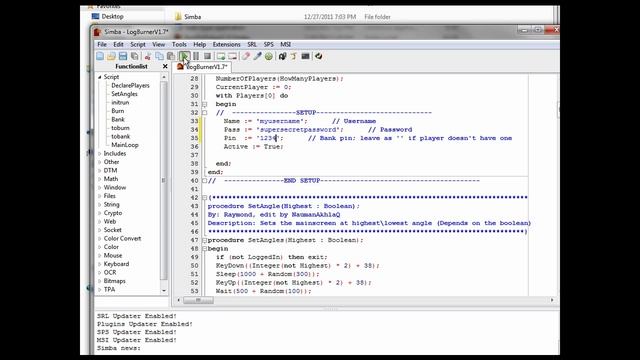Expand the Math tree node

click(100, 179)
